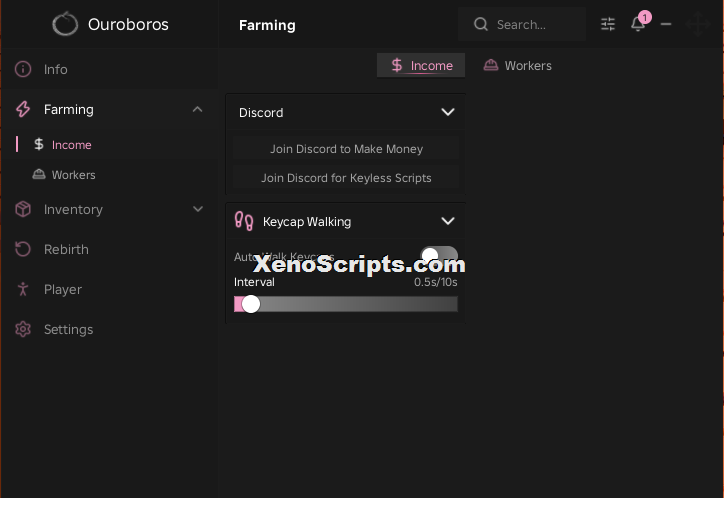Open the Player sidebar section

(109, 289)
